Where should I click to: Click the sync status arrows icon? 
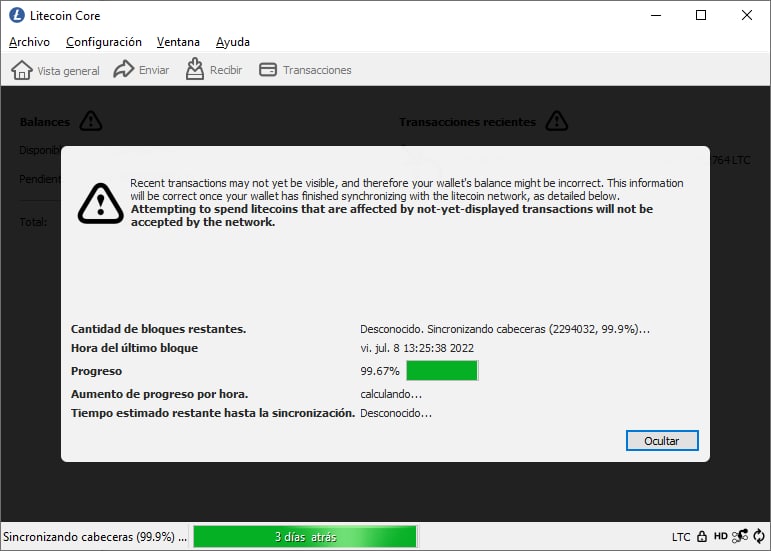click(x=760, y=537)
